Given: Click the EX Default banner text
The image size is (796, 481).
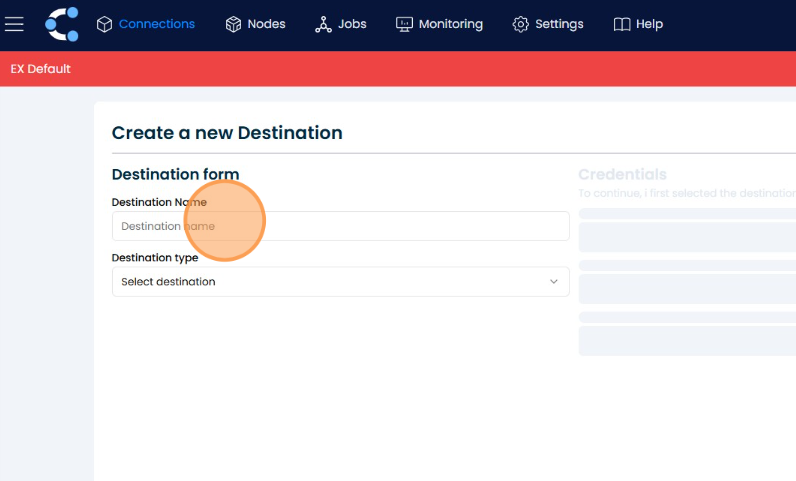Looking at the screenshot, I should coord(41,69).
